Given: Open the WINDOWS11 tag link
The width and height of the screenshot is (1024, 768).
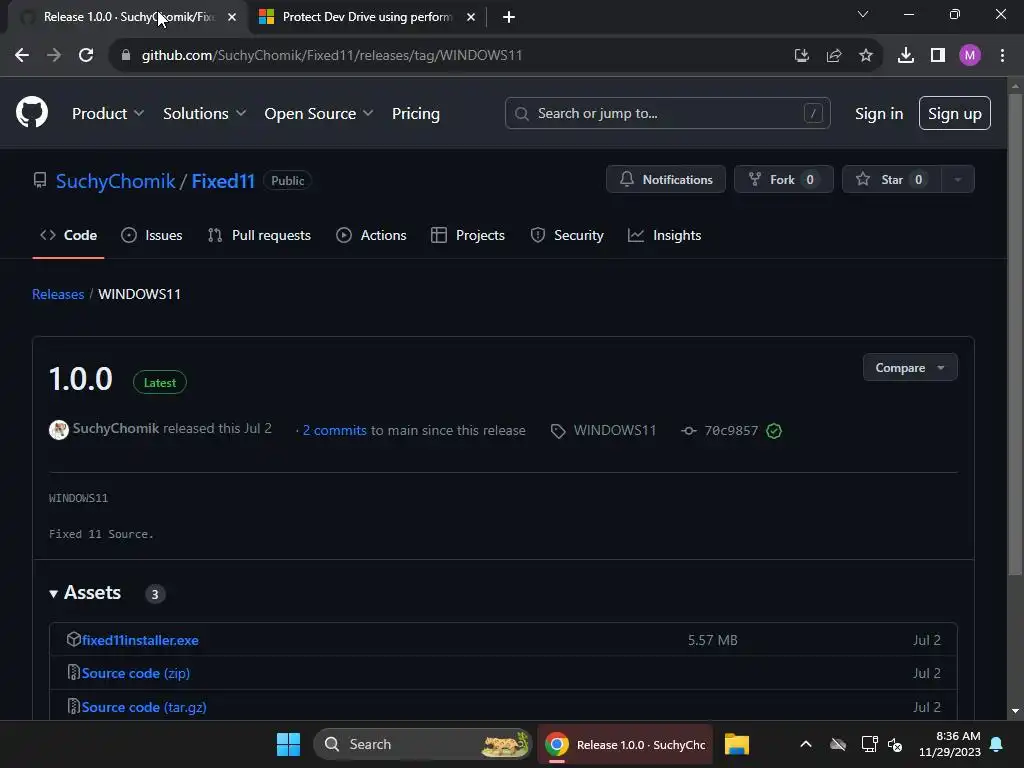Looking at the screenshot, I should coord(603,430).
